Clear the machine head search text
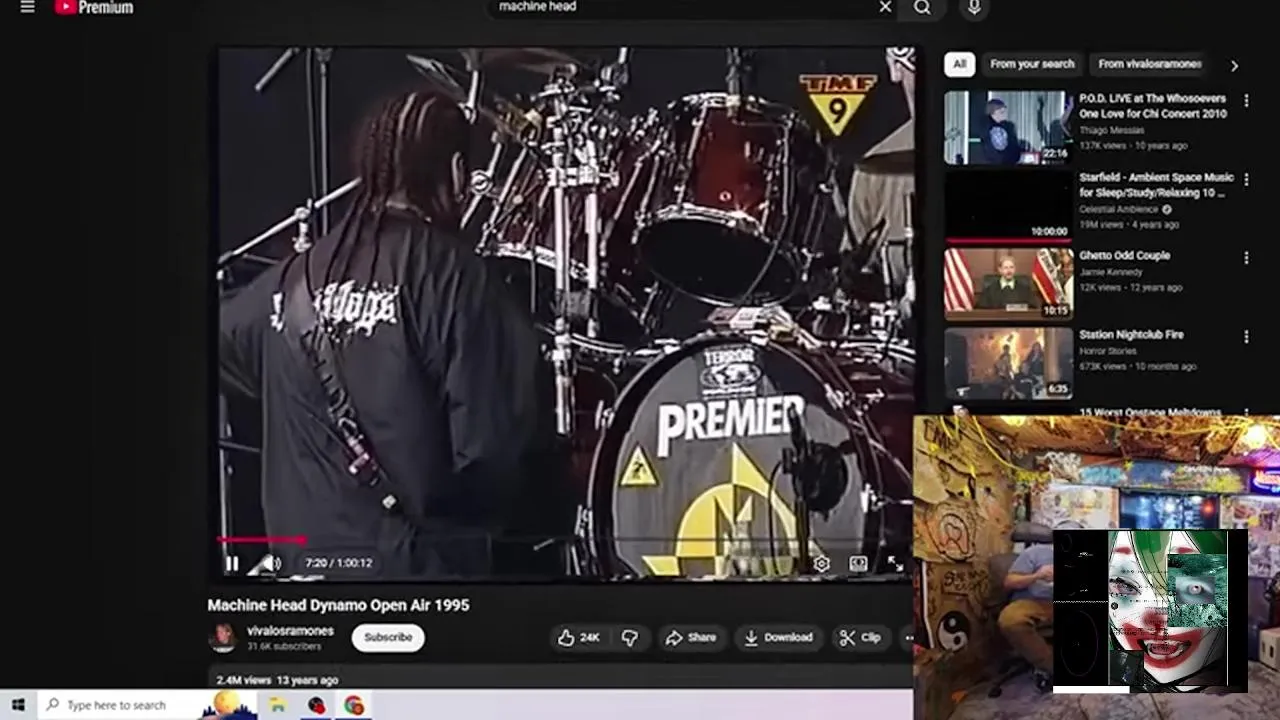This screenshot has width=1280, height=720. tap(885, 7)
